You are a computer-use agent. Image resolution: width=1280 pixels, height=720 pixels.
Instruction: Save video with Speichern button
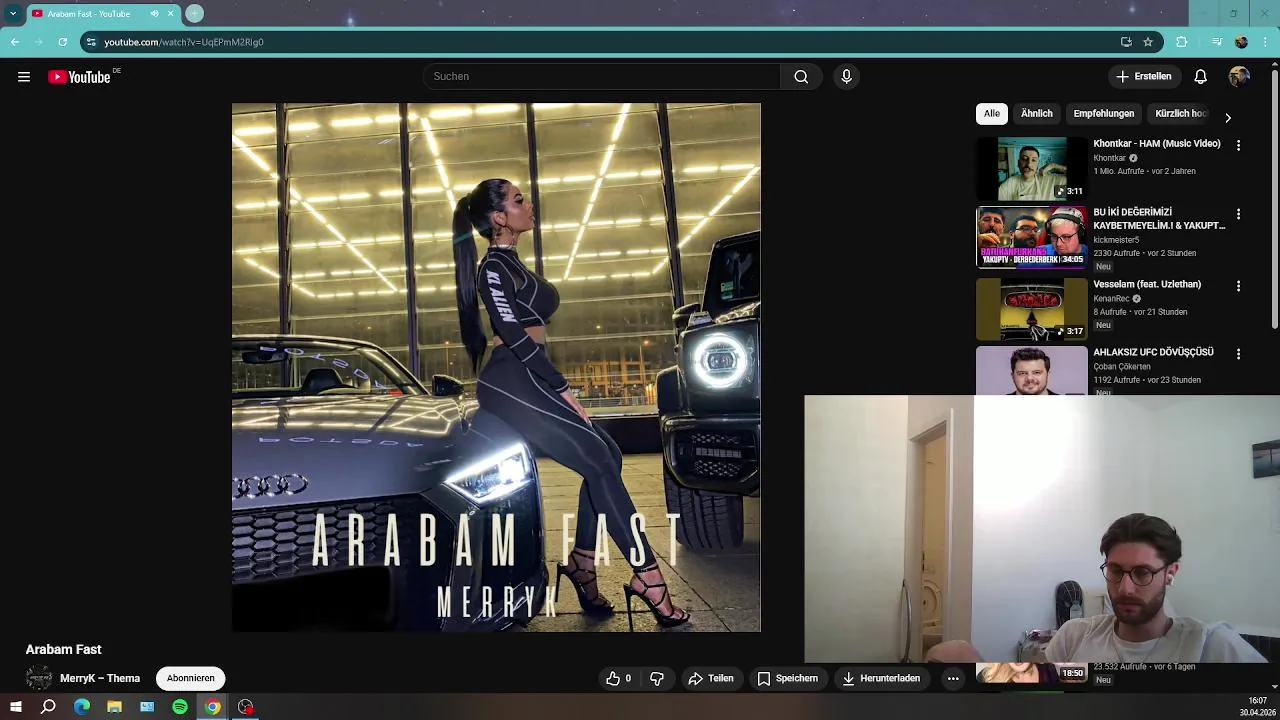[x=788, y=678]
